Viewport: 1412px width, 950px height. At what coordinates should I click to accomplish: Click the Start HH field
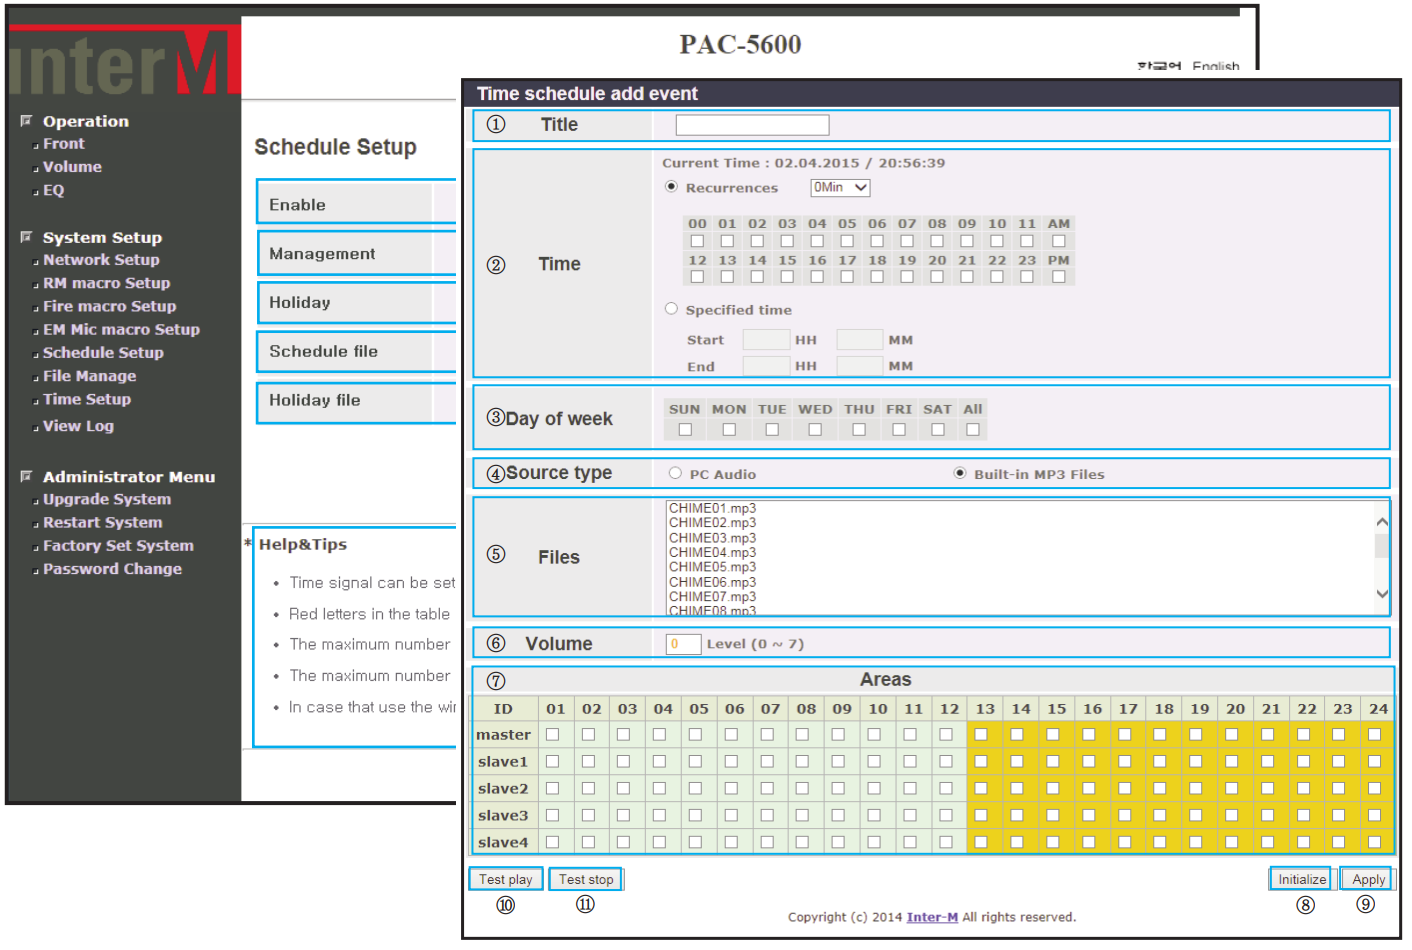tap(766, 340)
